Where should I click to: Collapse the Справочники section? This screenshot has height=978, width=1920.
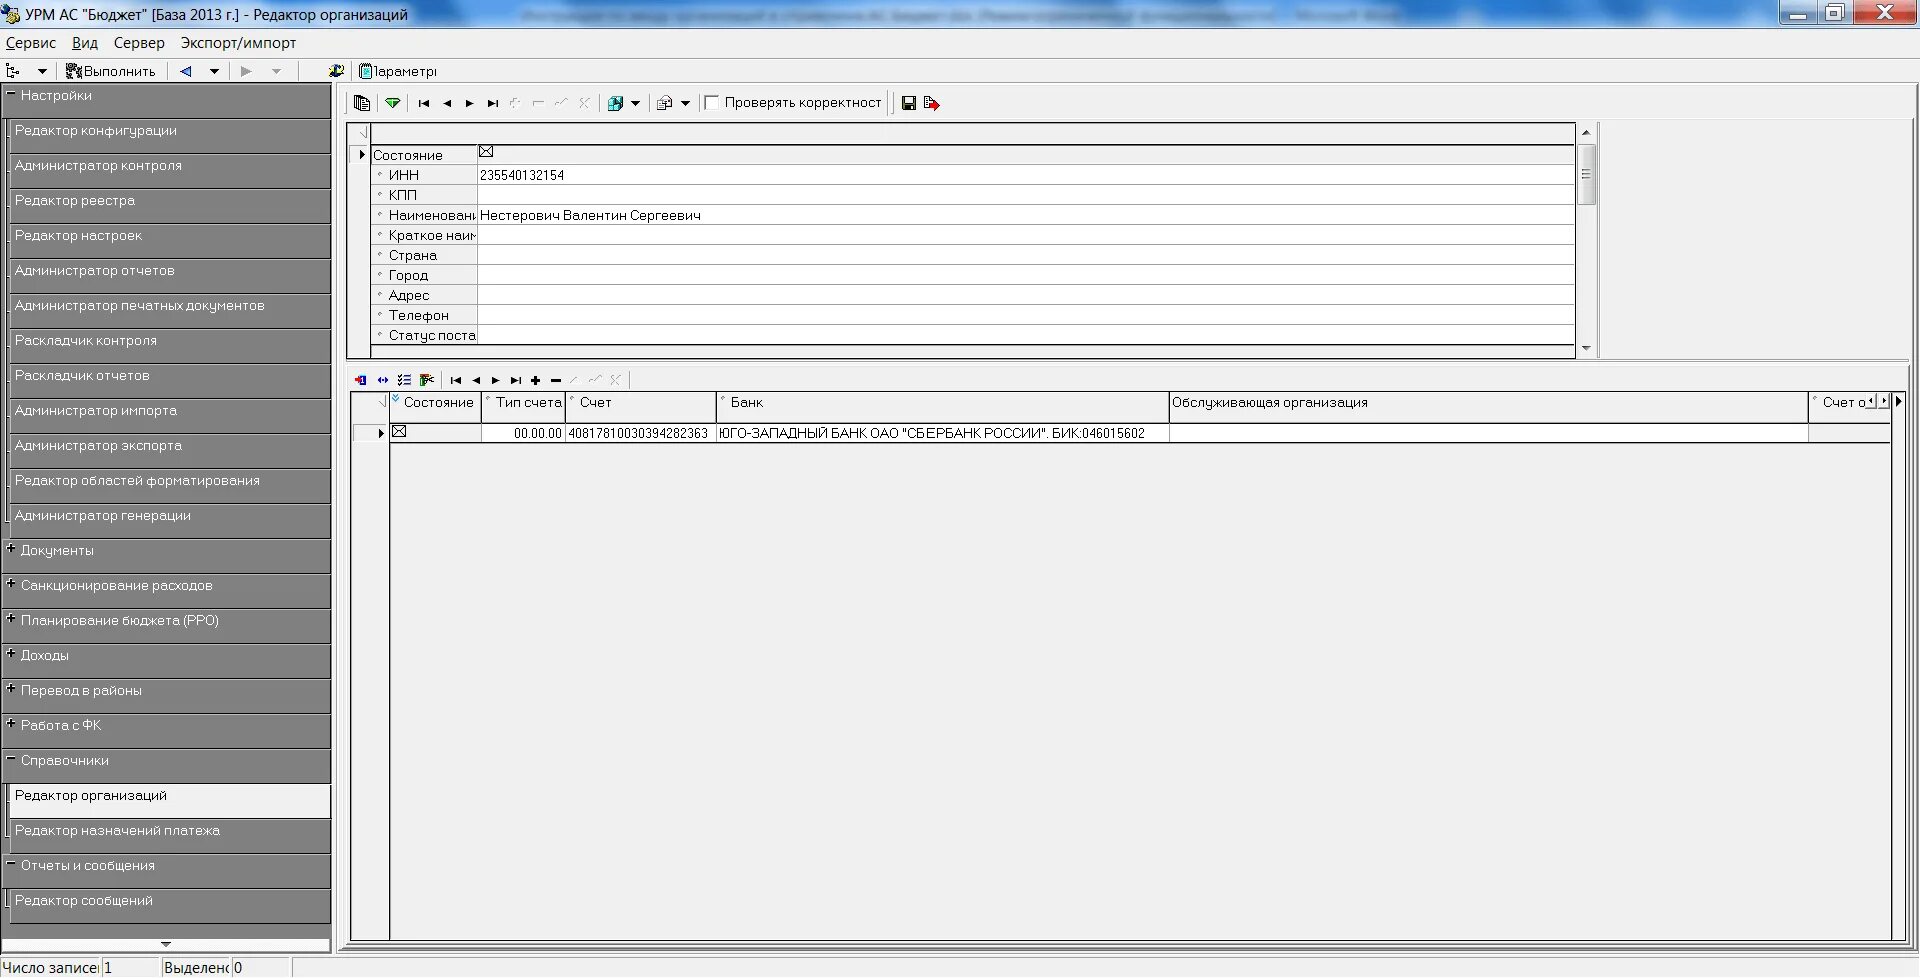[11, 759]
